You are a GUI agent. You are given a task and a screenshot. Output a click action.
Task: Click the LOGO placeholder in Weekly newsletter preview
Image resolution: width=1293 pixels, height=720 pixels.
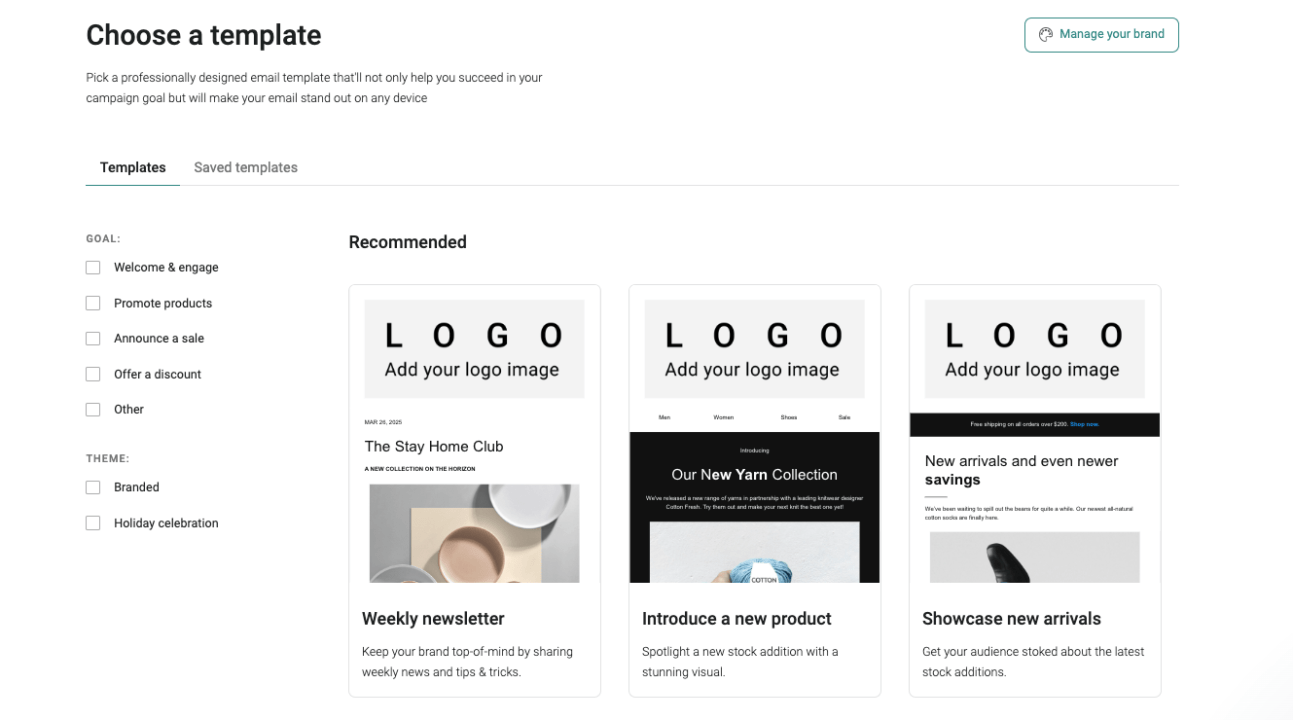pyautogui.click(x=474, y=348)
